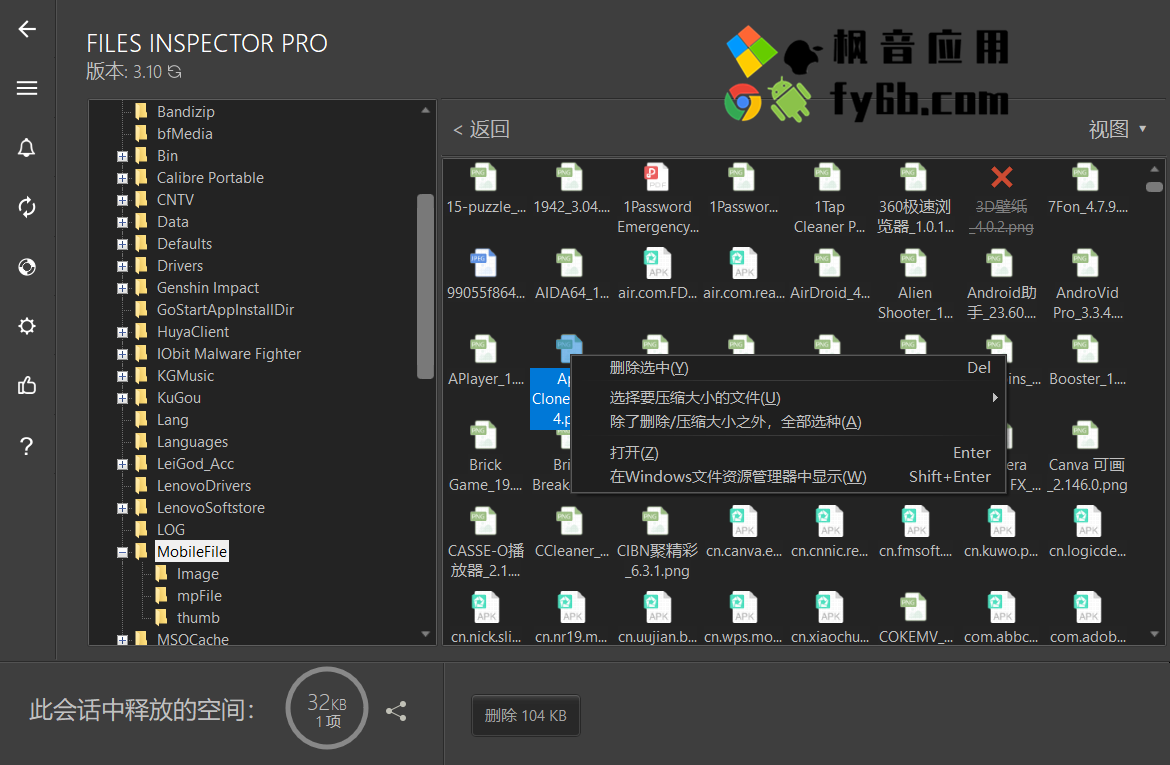Expand the CNTV folder node
Image resolution: width=1170 pixels, height=765 pixels.
(122, 200)
